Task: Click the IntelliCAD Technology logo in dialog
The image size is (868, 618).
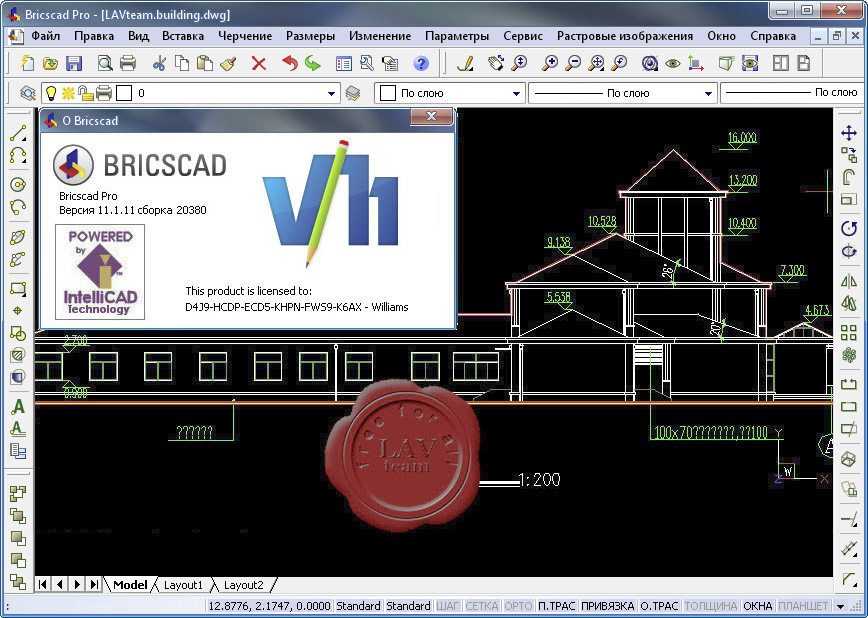Action: click(100, 272)
